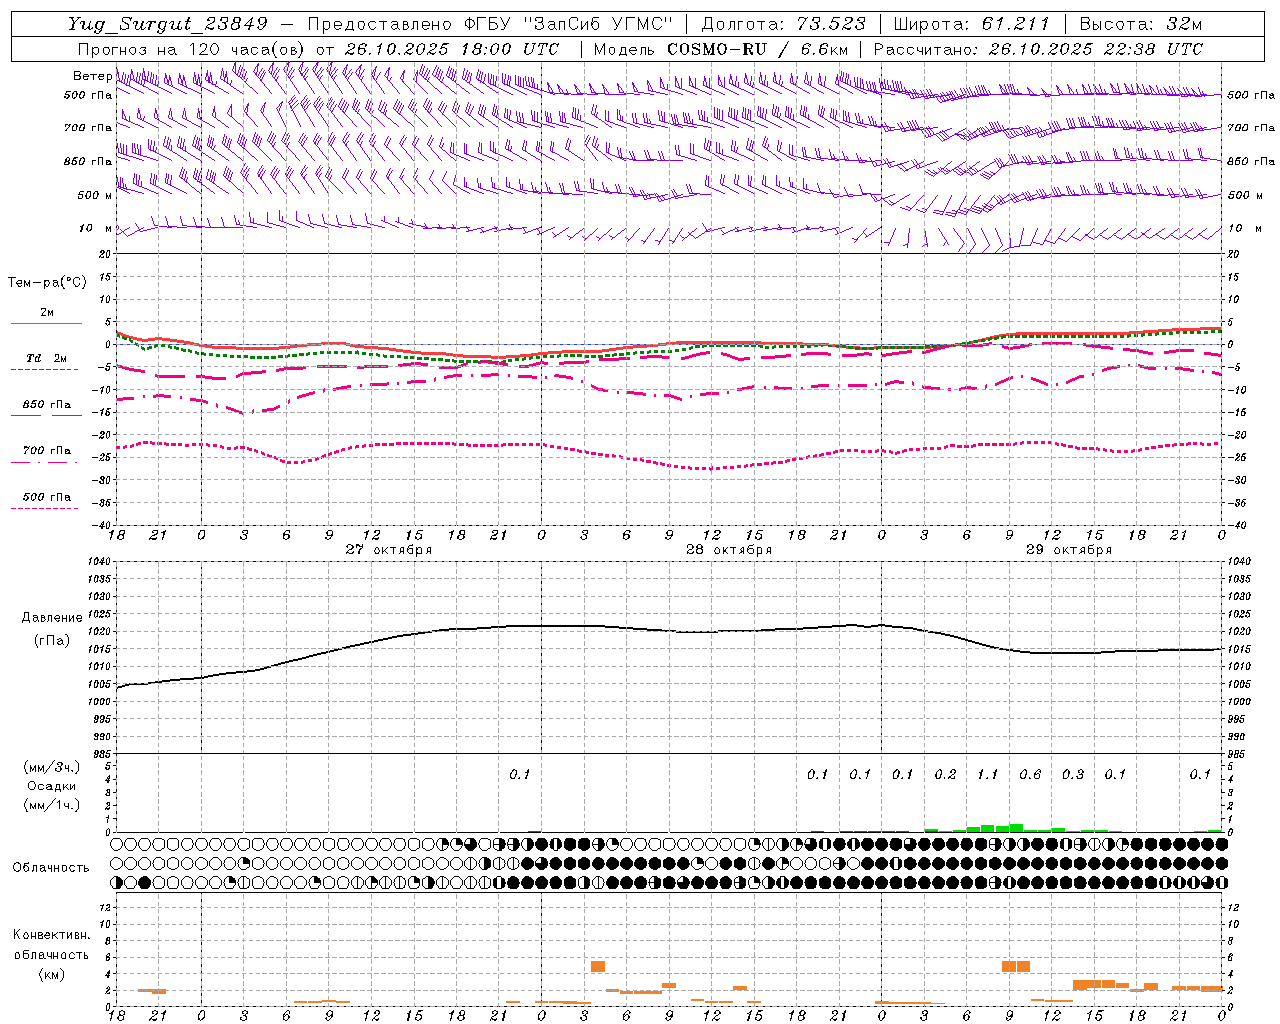Click the station name Yug_Surgut_23849
Viewport: 1280px width, 1024px height.
pyautogui.click(x=168, y=24)
